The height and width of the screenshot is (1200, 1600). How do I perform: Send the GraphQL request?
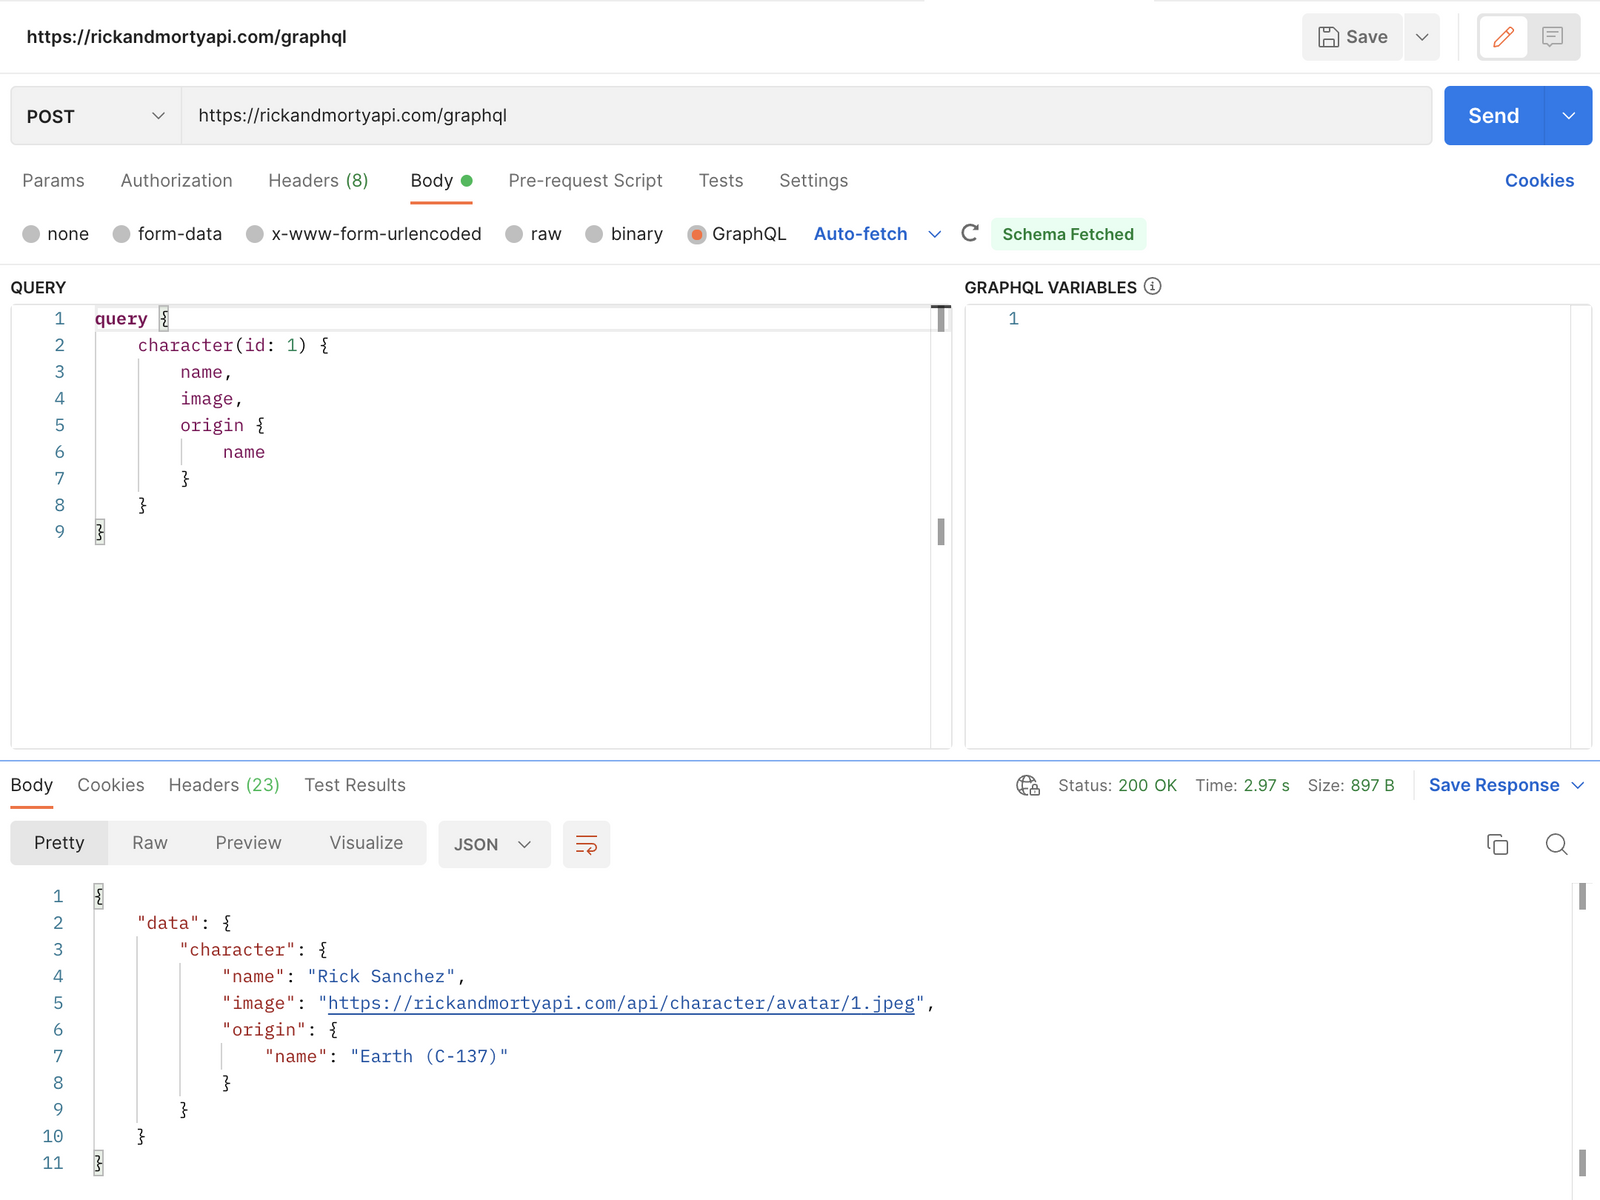(x=1492, y=115)
